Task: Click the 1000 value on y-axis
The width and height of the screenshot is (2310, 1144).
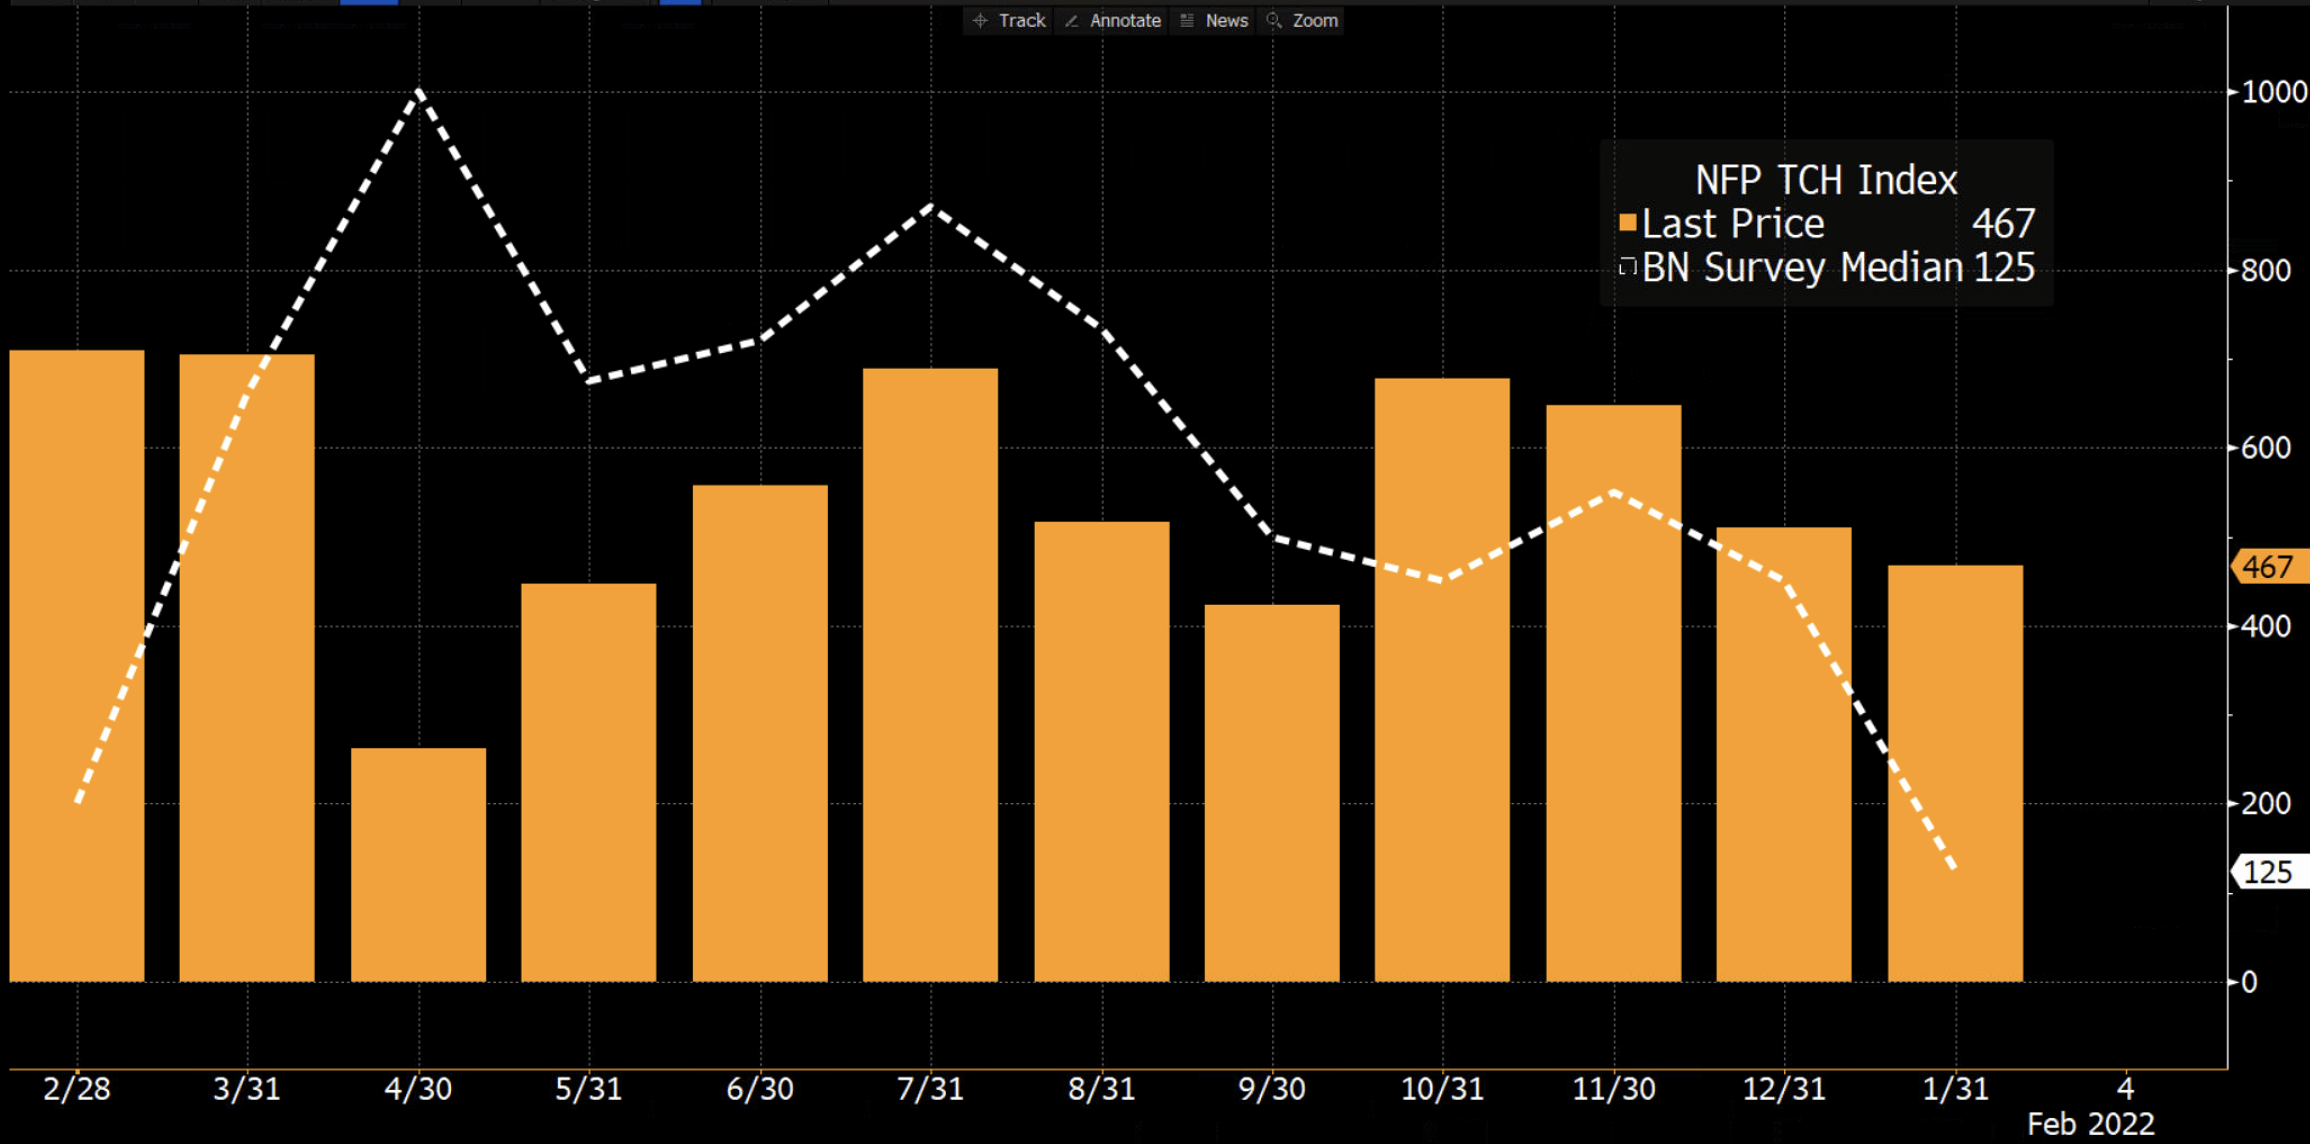Action: pos(2274,92)
